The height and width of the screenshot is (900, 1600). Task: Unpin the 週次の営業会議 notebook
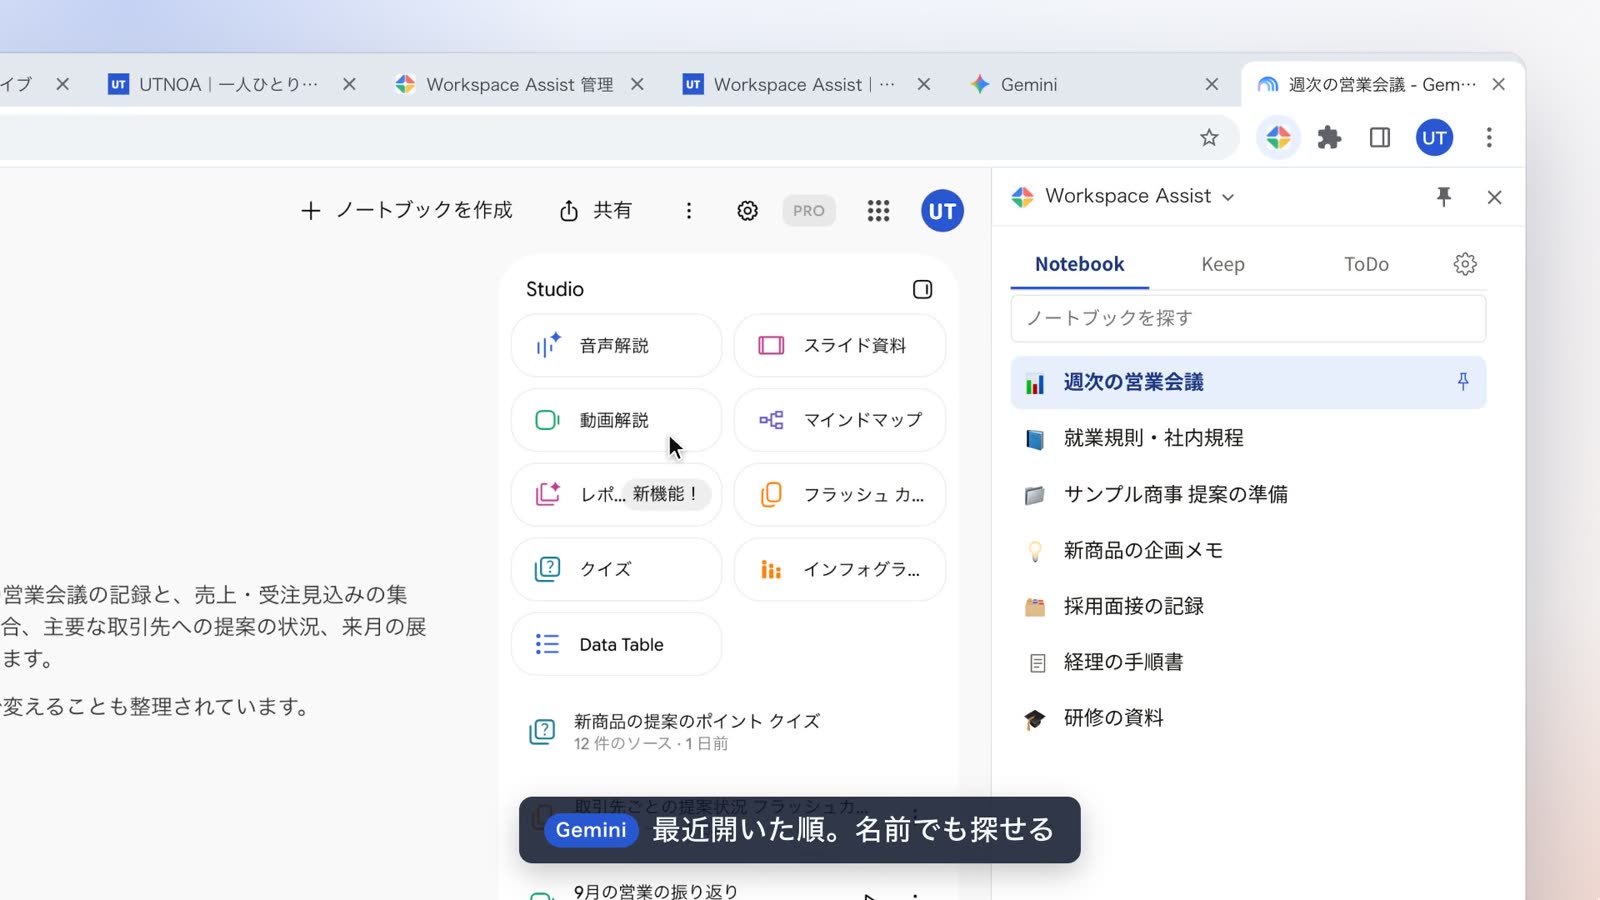[x=1462, y=382]
